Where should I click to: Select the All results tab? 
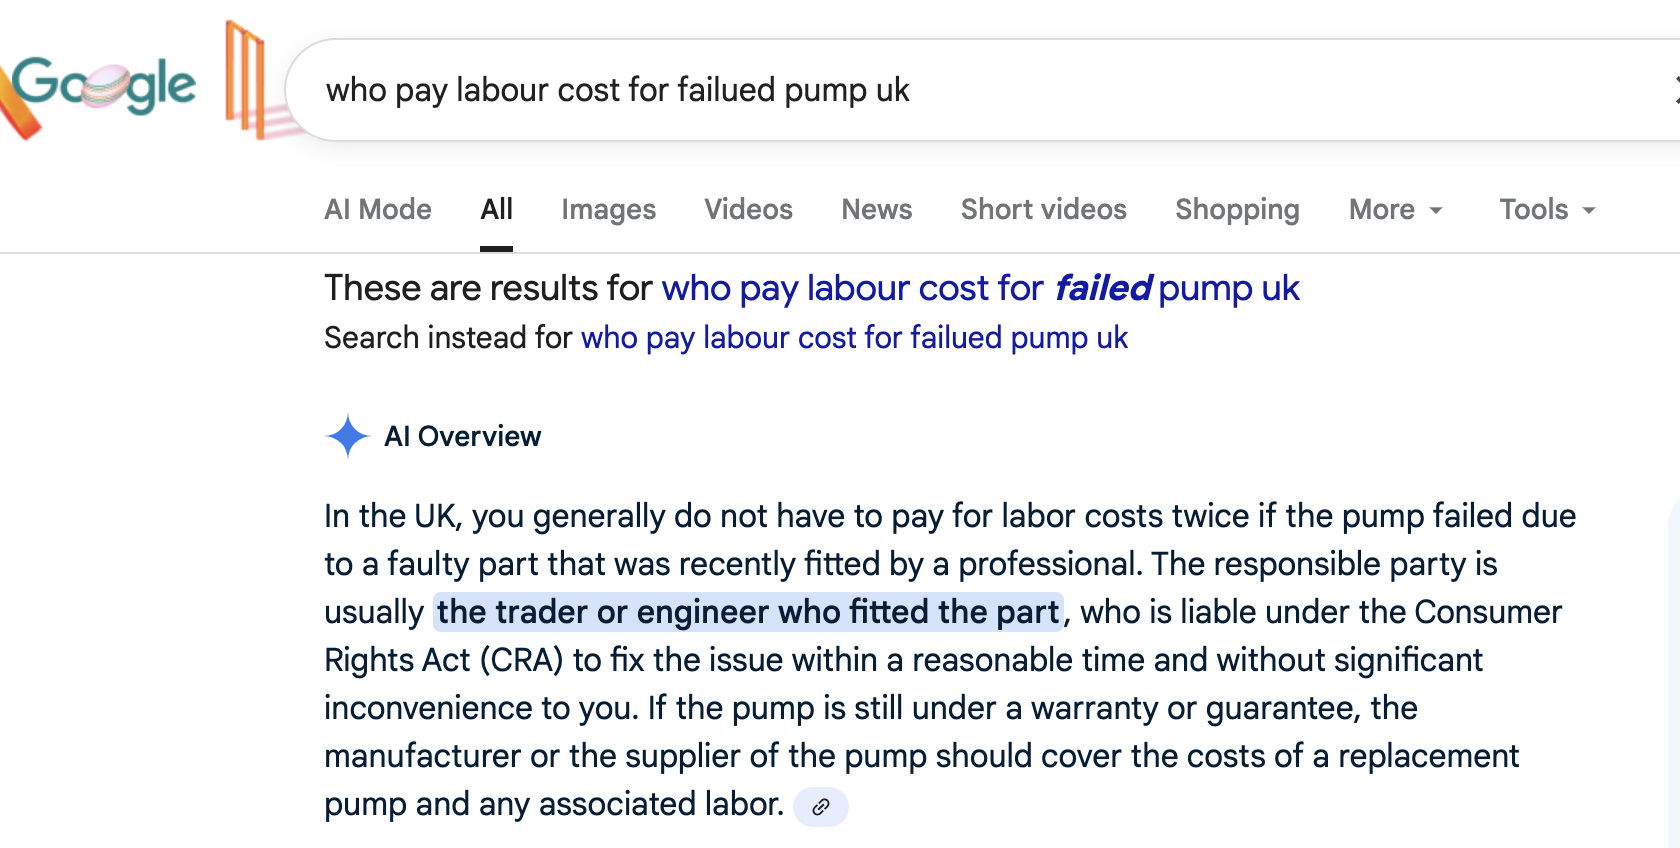[496, 210]
